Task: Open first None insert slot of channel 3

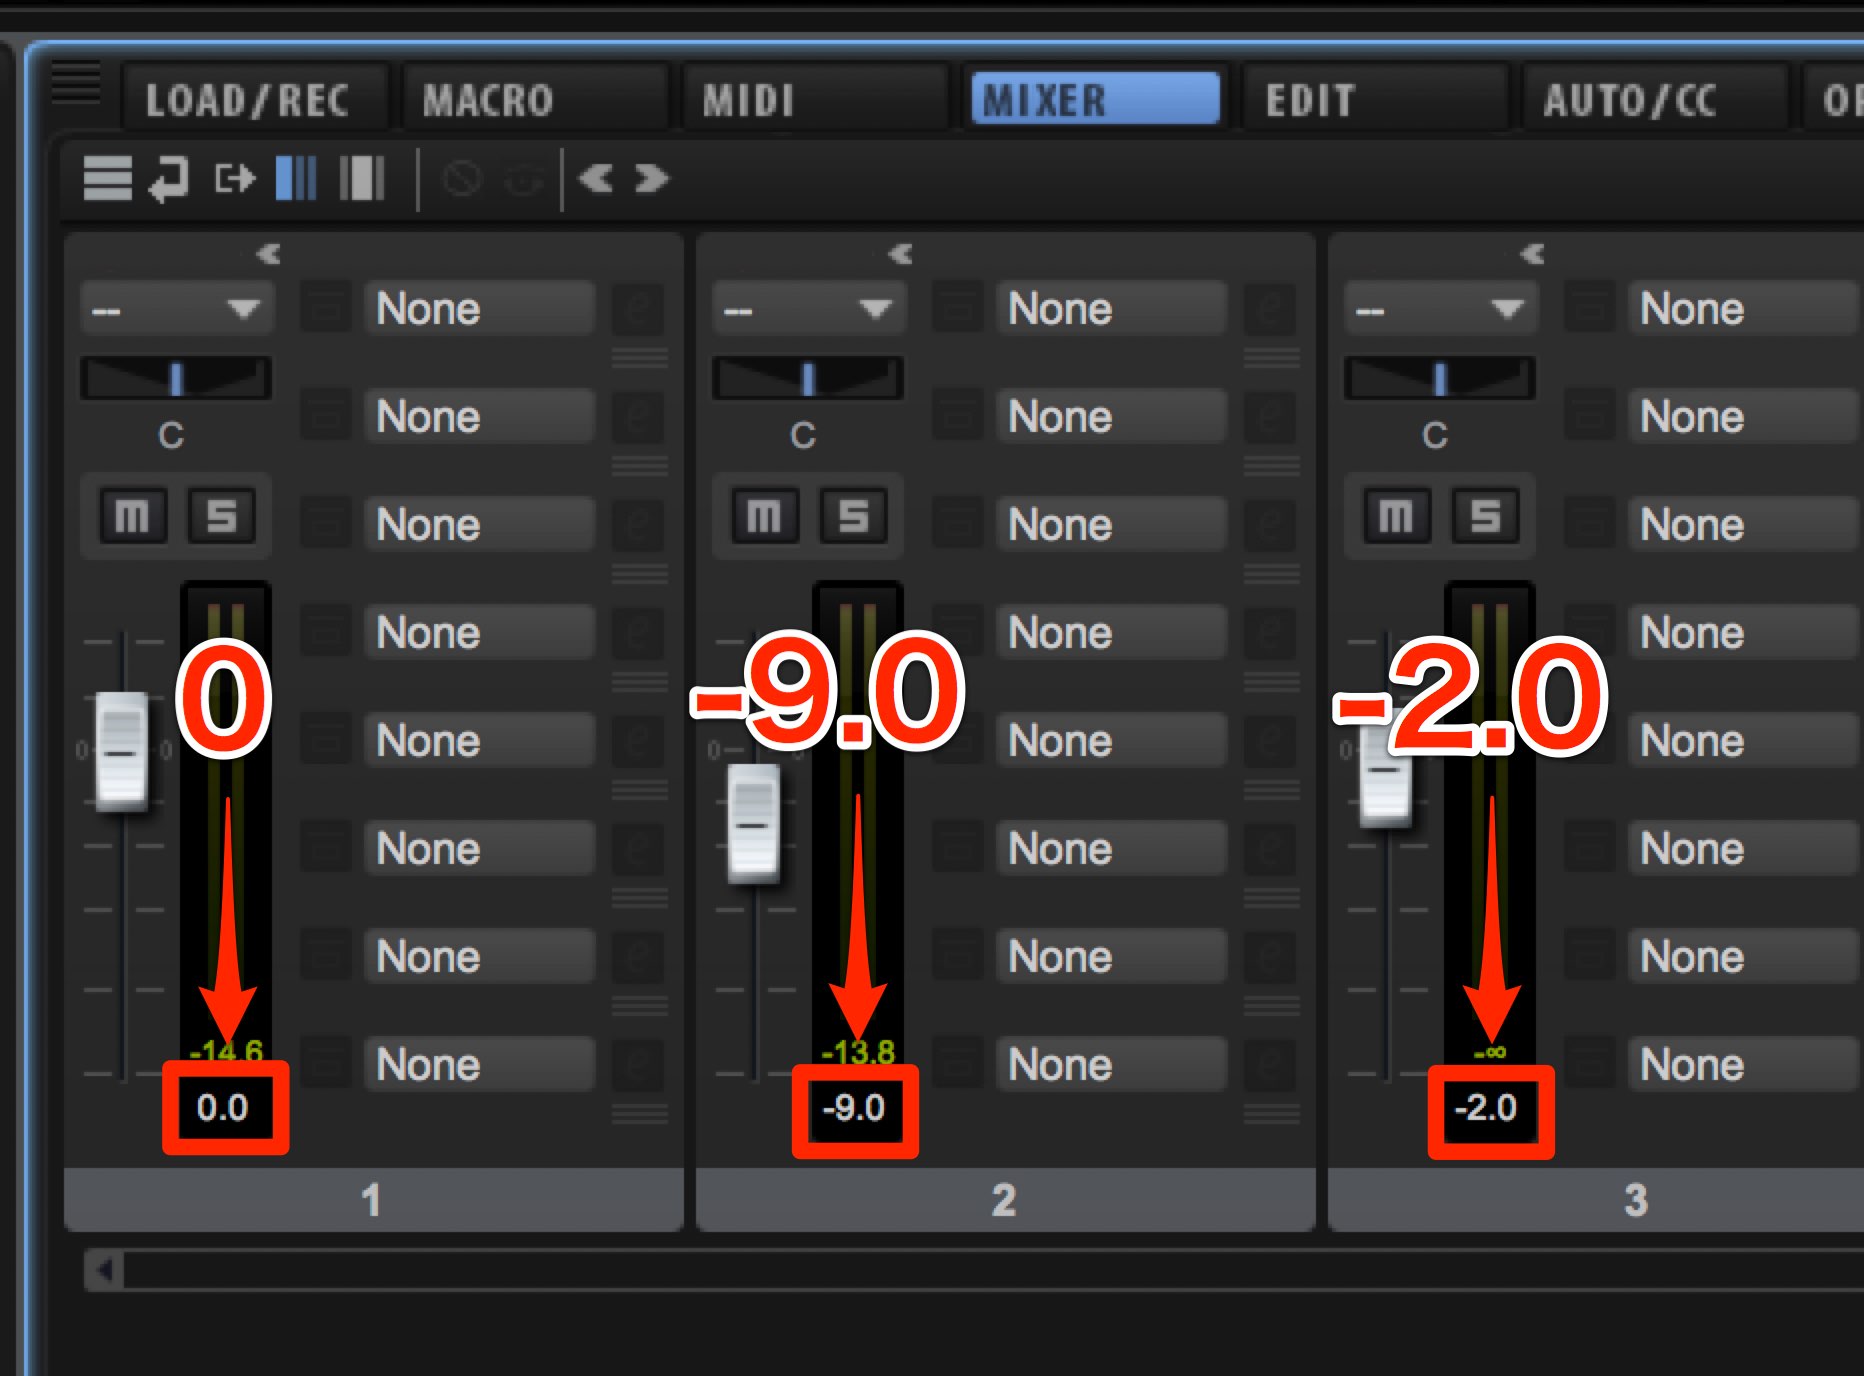Action: (x=1744, y=308)
